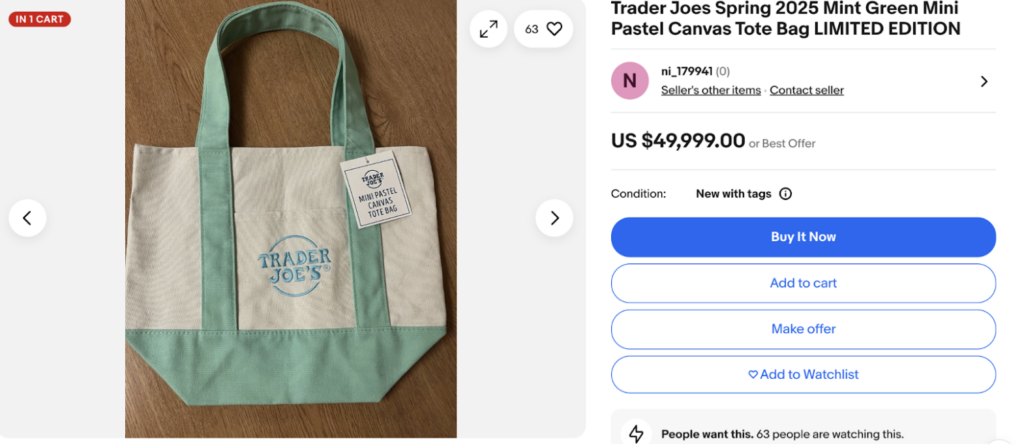
Task: Click the tote bag product photo
Action: pyautogui.click(x=291, y=219)
